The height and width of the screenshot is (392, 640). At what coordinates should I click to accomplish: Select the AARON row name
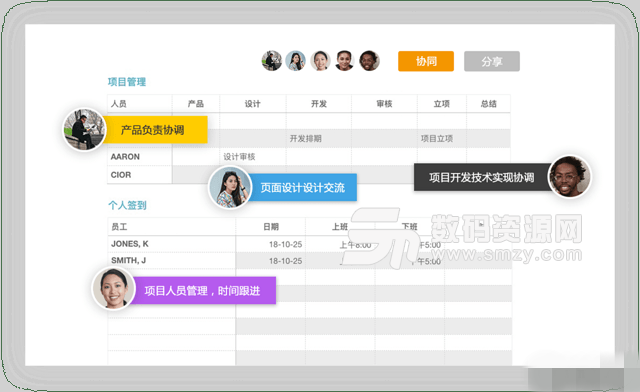tap(125, 157)
